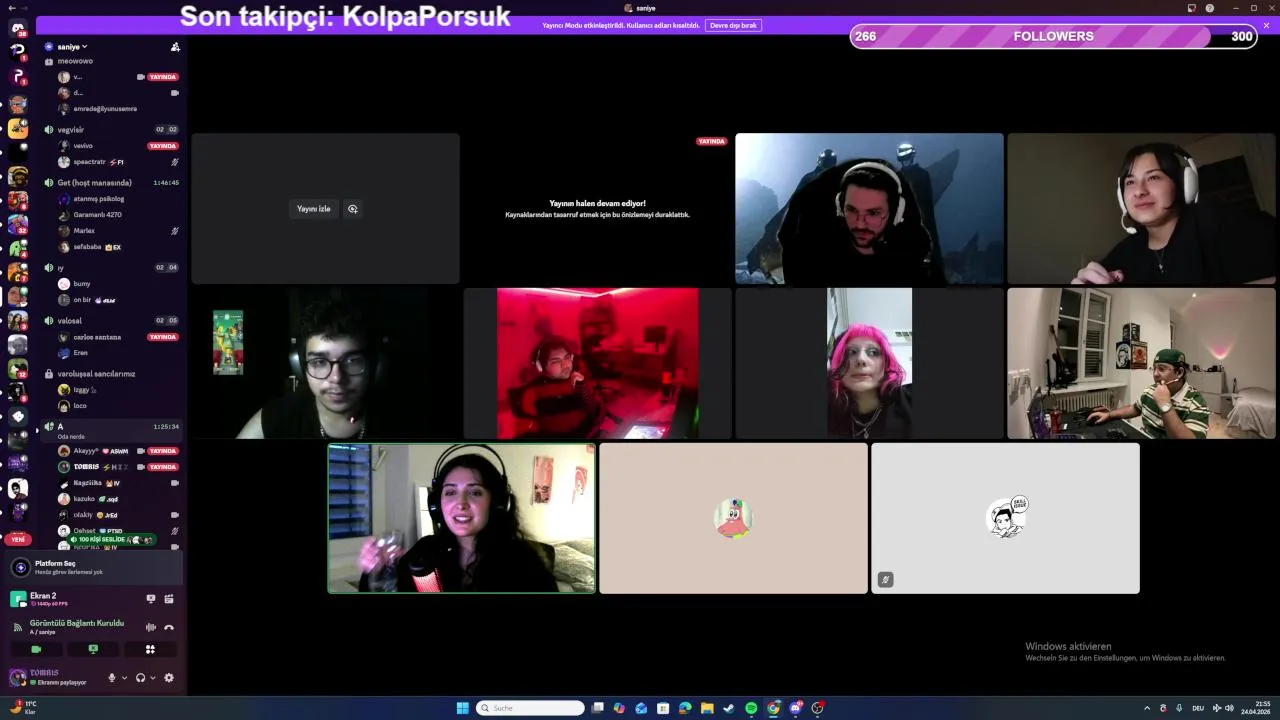Open File Explorer from the taskbar
This screenshot has height=720, width=1280.
[x=707, y=708]
